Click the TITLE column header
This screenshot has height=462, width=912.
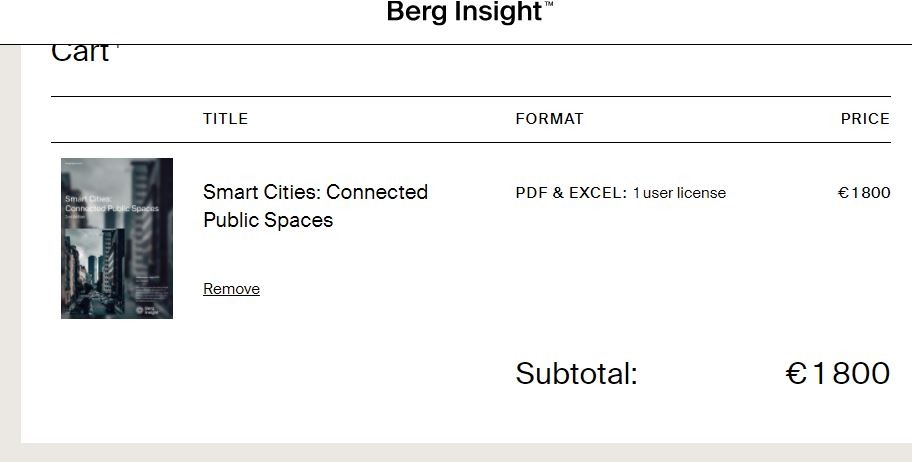point(225,119)
